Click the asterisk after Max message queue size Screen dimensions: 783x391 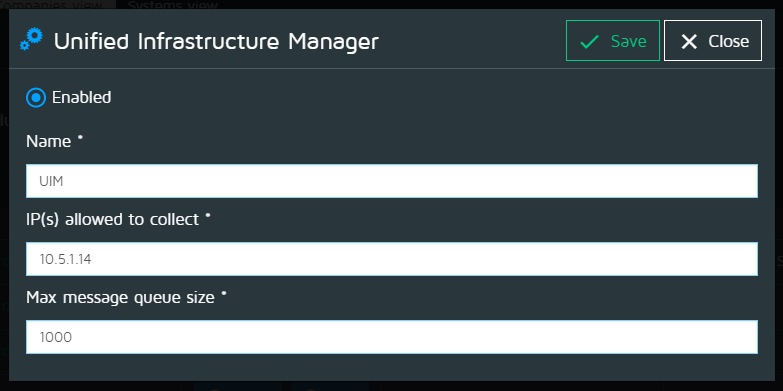click(224, 295)
